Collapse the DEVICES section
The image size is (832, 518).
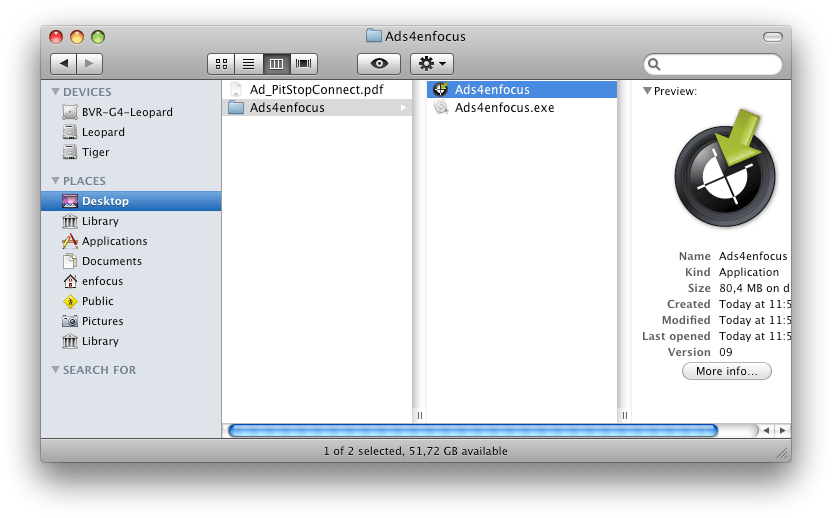pos(55,91)
